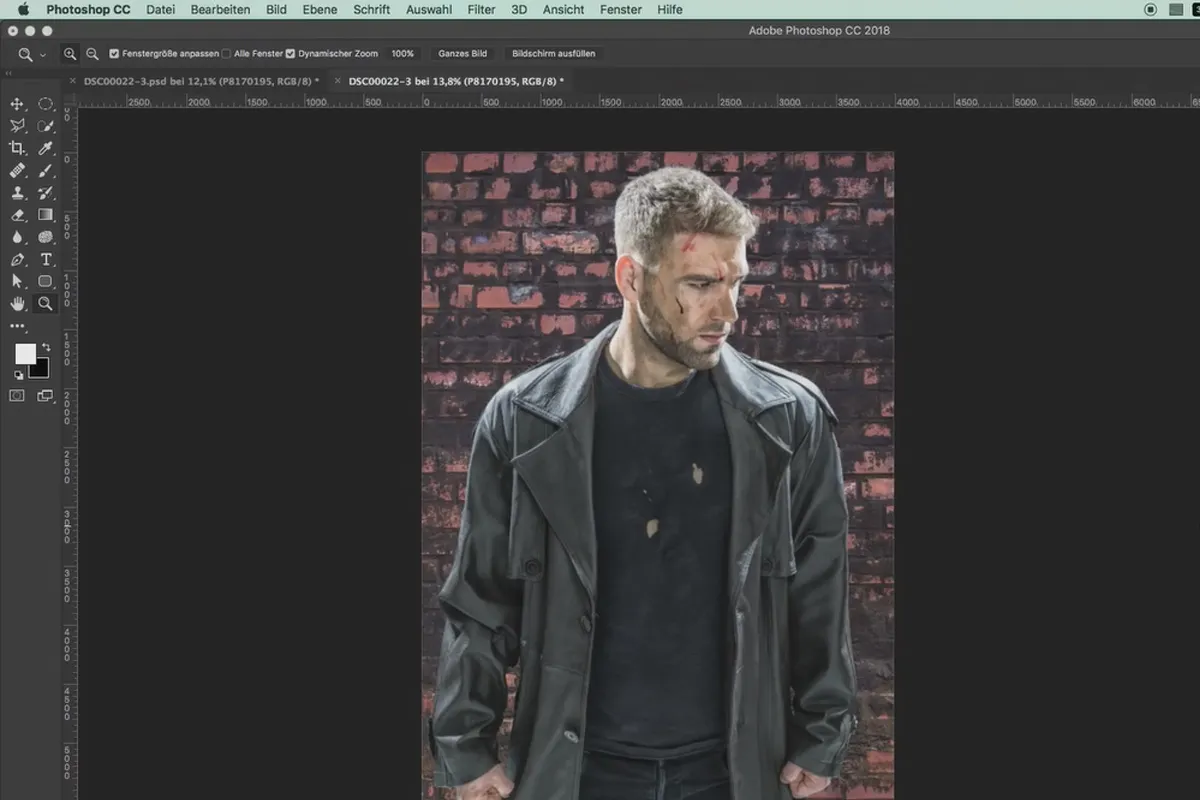Image resolution: width=1200 pixels, height=800 pixels.
Task: Enable the Alle Fenster checkbox
Action: [226, 54]
